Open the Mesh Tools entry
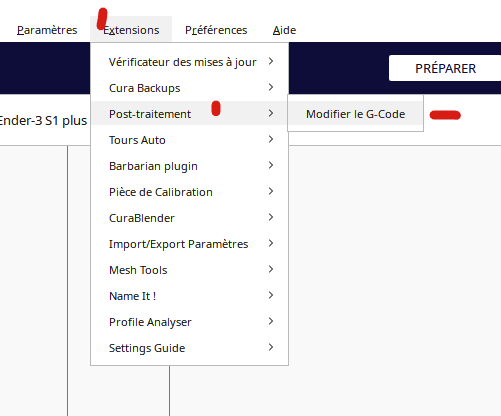Image resolution: width=501 pixels, height=416 pixels. [189, 270]
